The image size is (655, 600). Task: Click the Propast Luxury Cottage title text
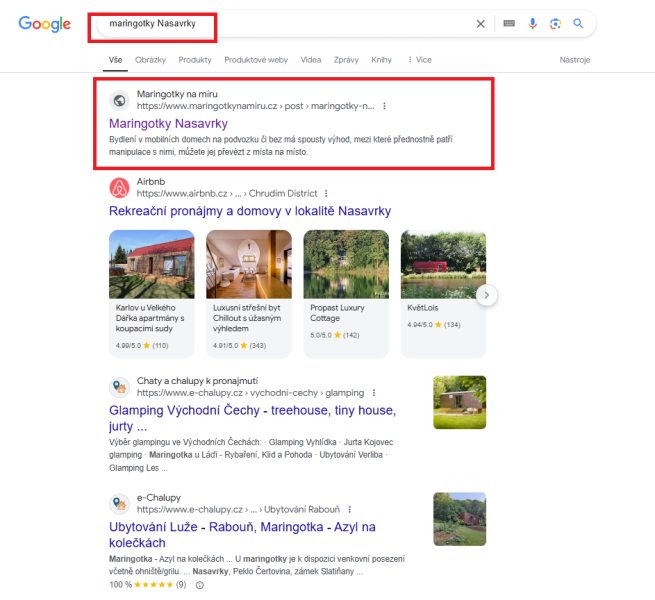[337, 313]
